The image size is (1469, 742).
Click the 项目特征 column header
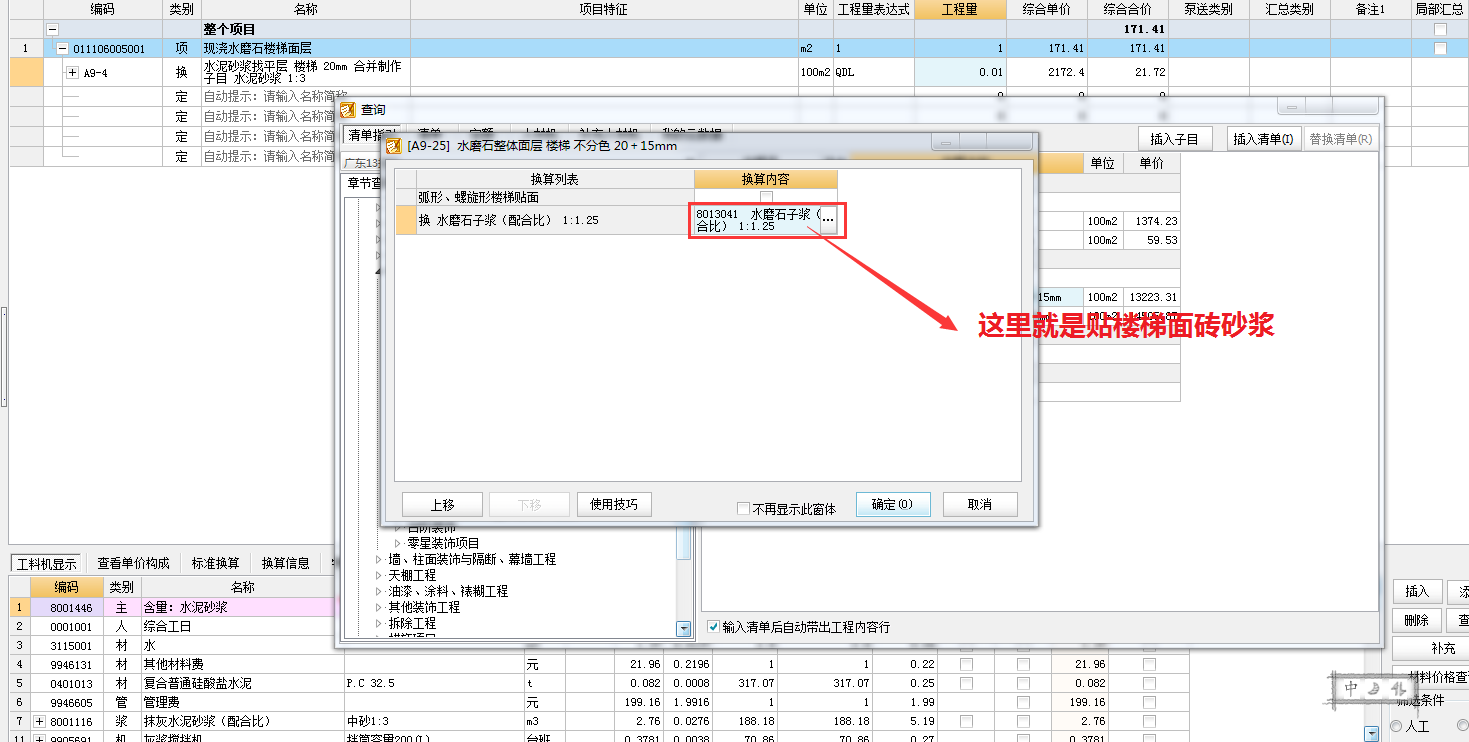(604, 9)
